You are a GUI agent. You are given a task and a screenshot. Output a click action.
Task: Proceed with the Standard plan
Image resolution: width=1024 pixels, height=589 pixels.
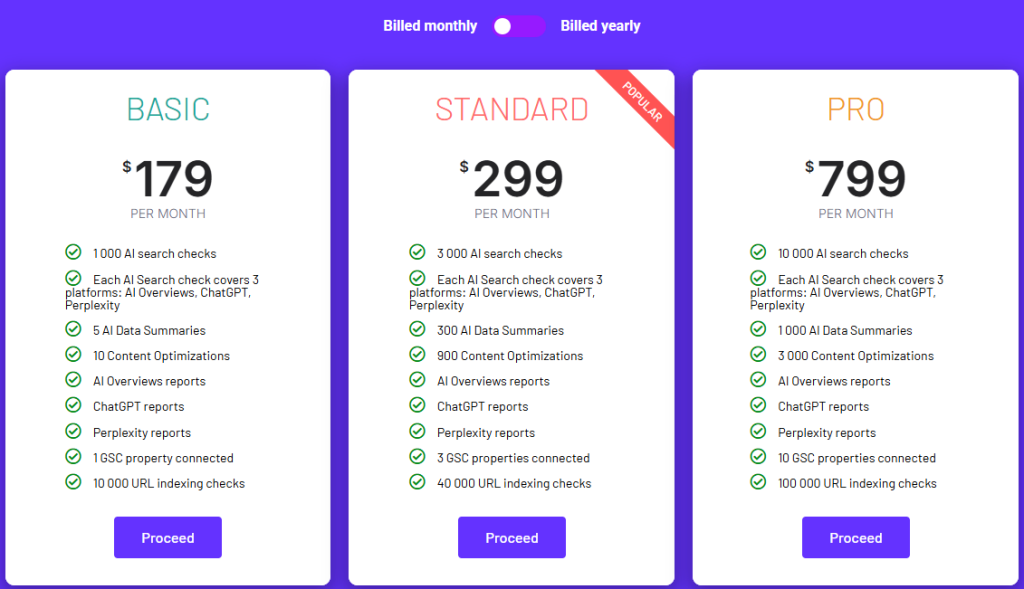coord(512,538)
